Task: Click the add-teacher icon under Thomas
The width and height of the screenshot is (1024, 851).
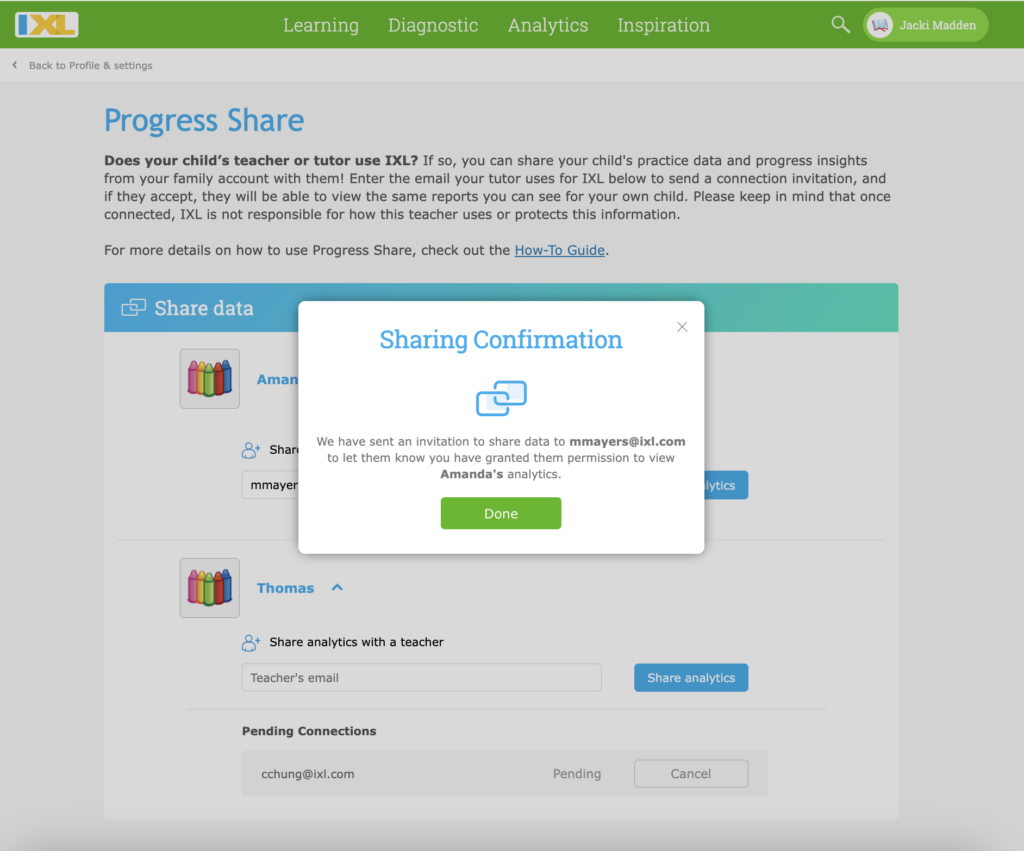Action: [251, 643]
